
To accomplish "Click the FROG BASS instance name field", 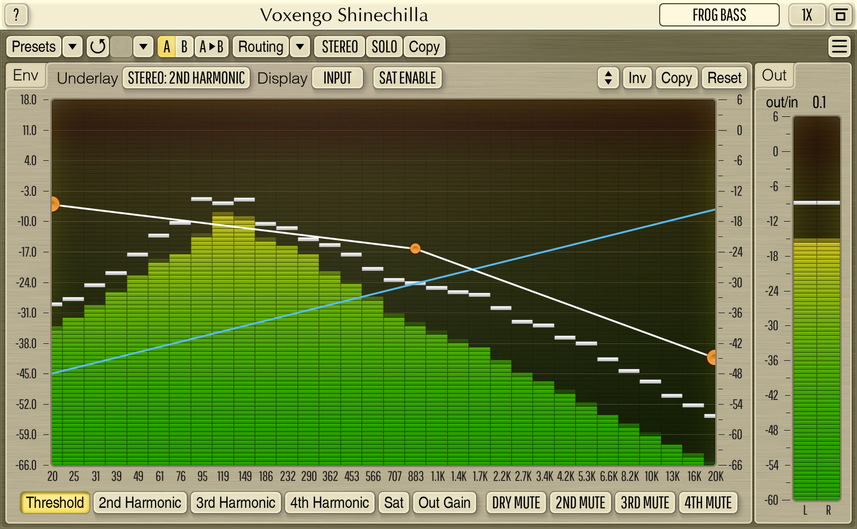I will pyautogui.click(x=719, y=15).
